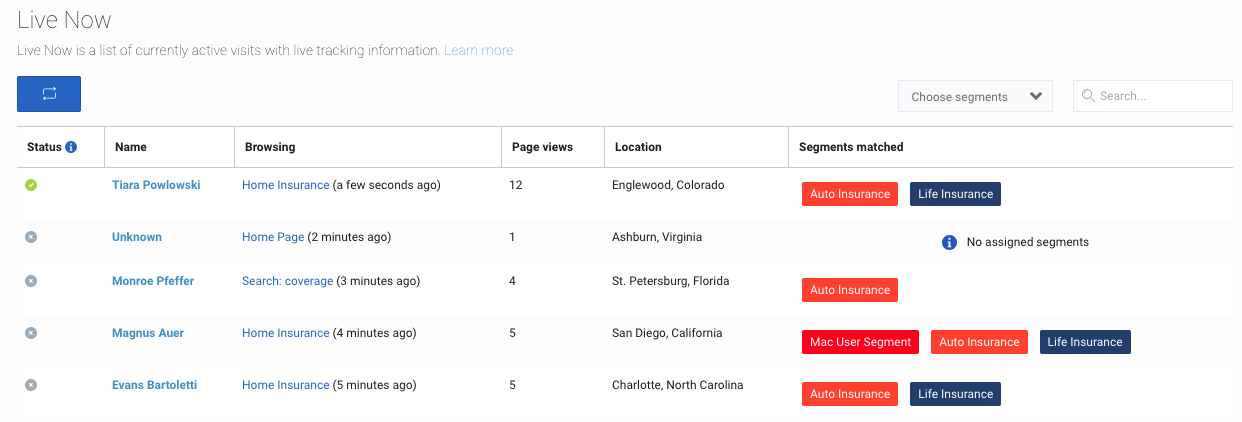
Task: Click the Learn more link
Action: pyautogui.click(x=478, y=50)
